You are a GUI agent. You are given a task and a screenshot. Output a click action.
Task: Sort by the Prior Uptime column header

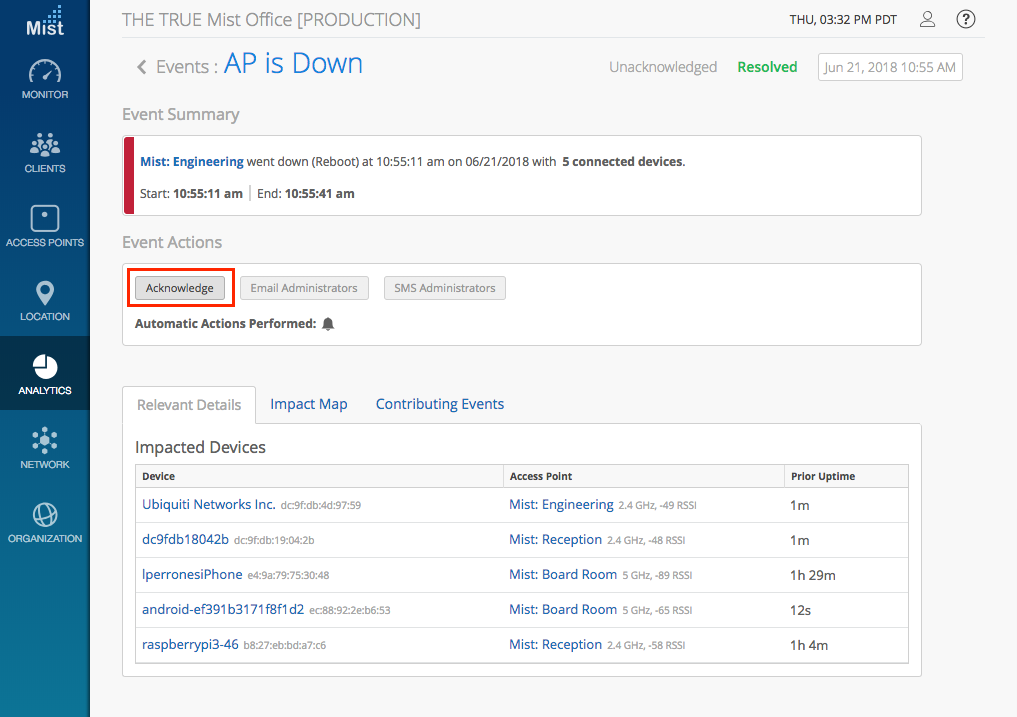(x=823, y=476)
